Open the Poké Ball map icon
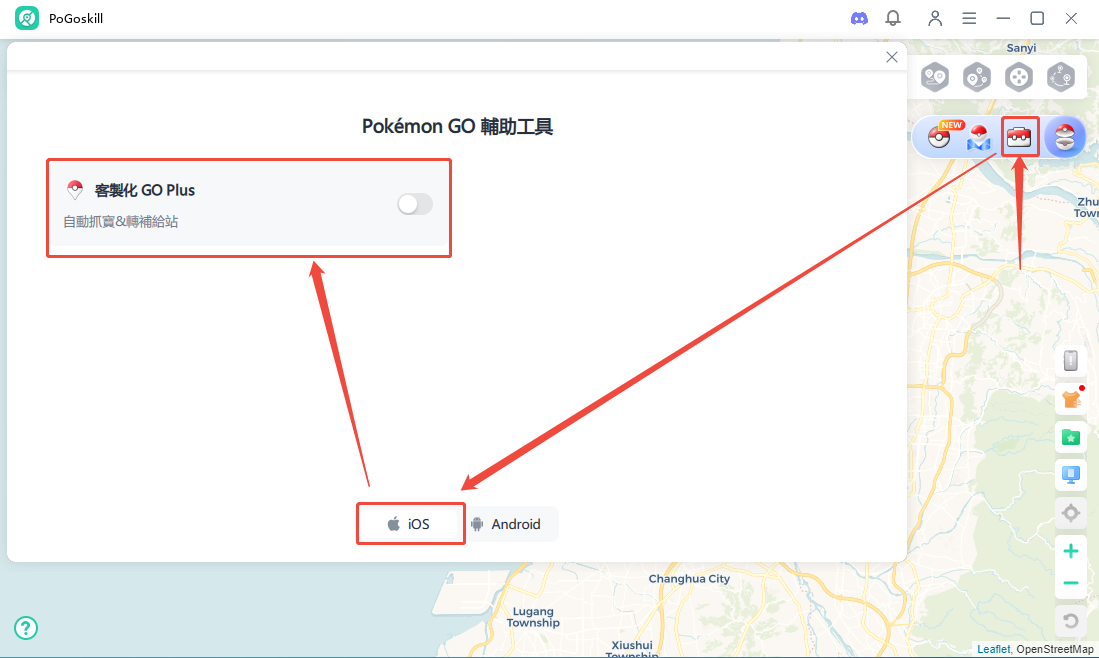Image resolution: width=1099 pixels, height=658 pixels. click(x=978, y=137)
